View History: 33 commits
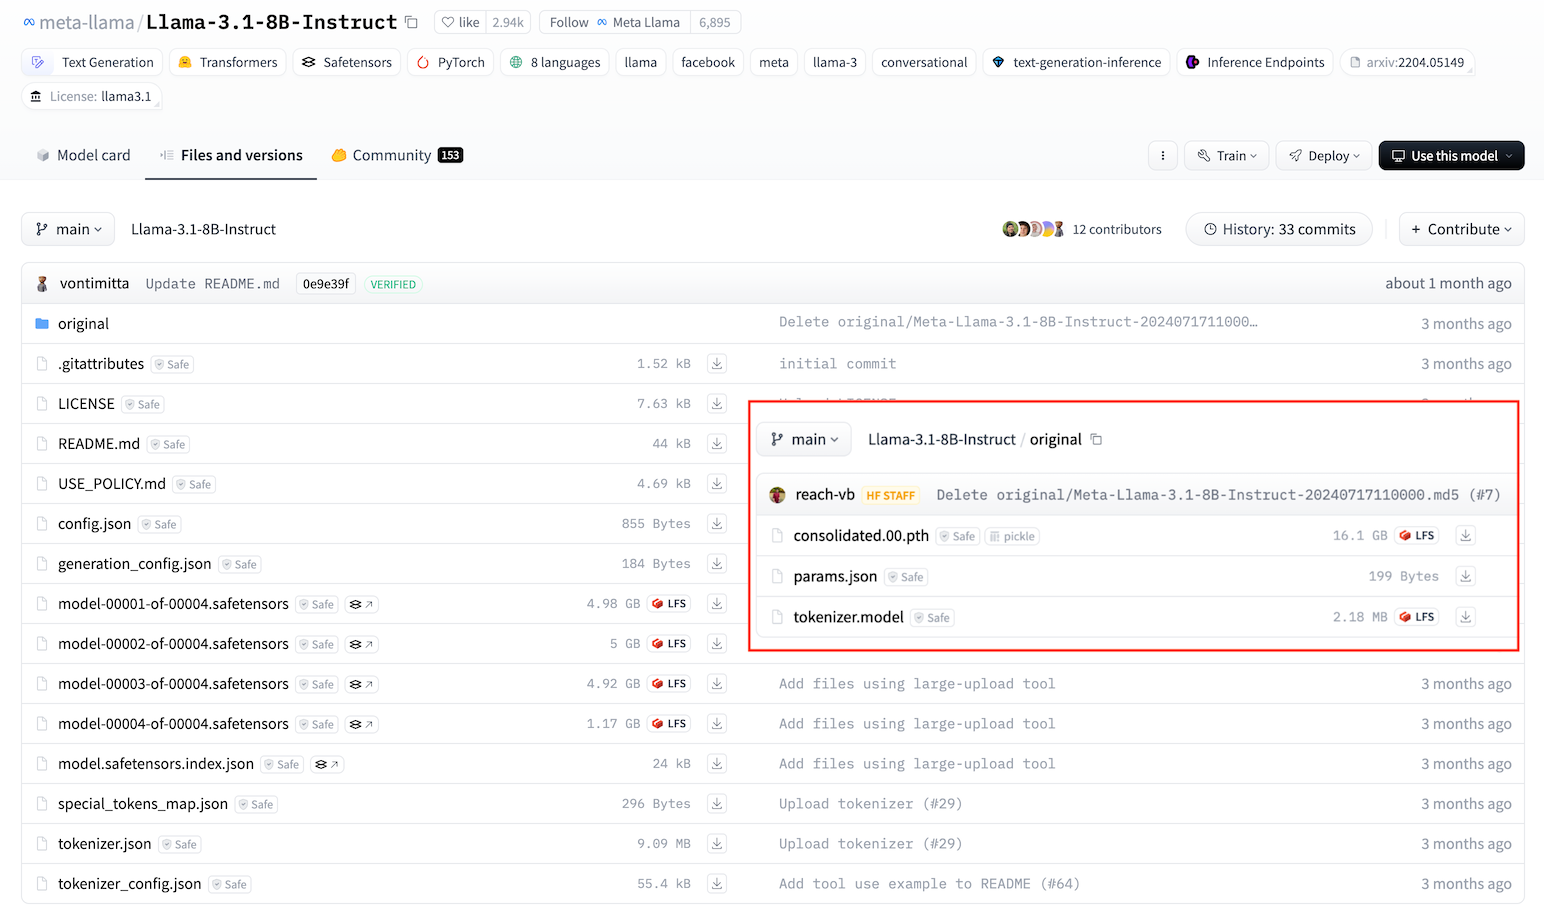The width and height of the screenshot is (1544, 922). 1278,229
